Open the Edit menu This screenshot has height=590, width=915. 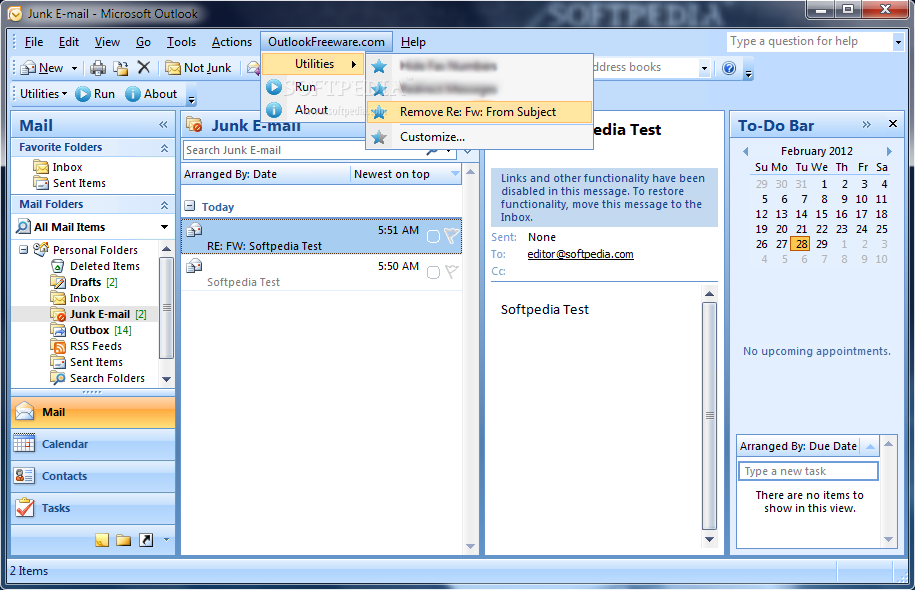pyautogui.click(x=68, y=42)
